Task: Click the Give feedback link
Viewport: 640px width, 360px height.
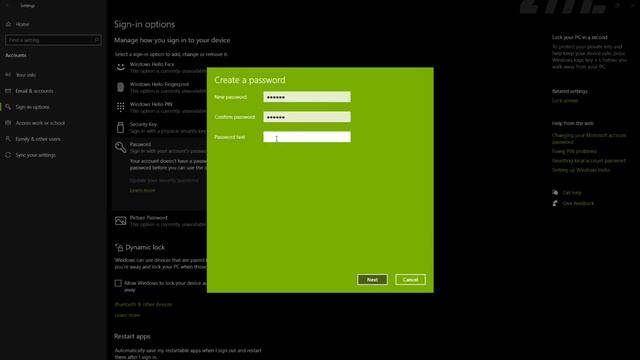Action: 578,203
